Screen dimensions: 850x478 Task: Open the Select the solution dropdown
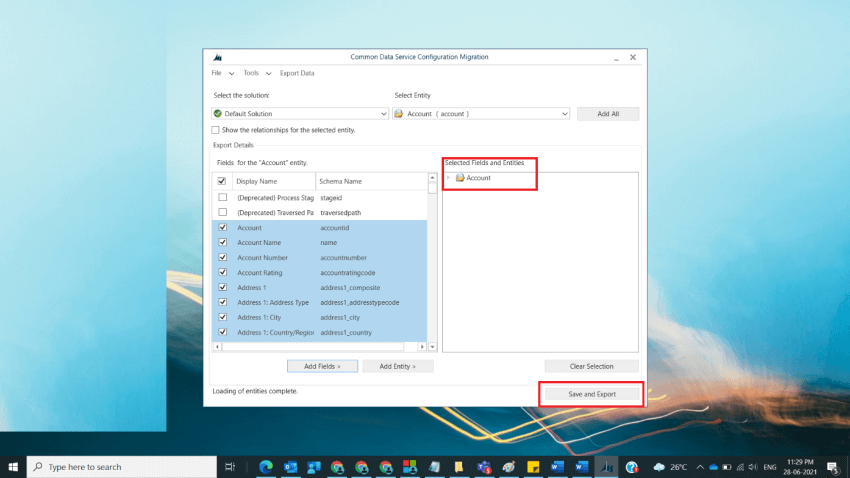(x=383, y=114)
